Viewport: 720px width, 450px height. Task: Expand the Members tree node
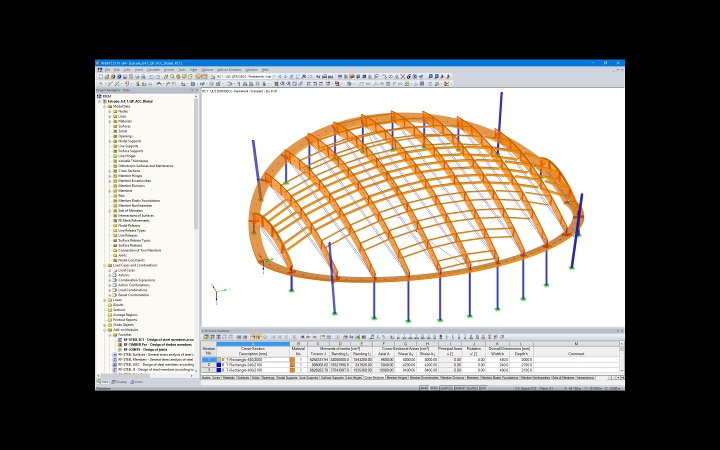(x=110, y=191)
